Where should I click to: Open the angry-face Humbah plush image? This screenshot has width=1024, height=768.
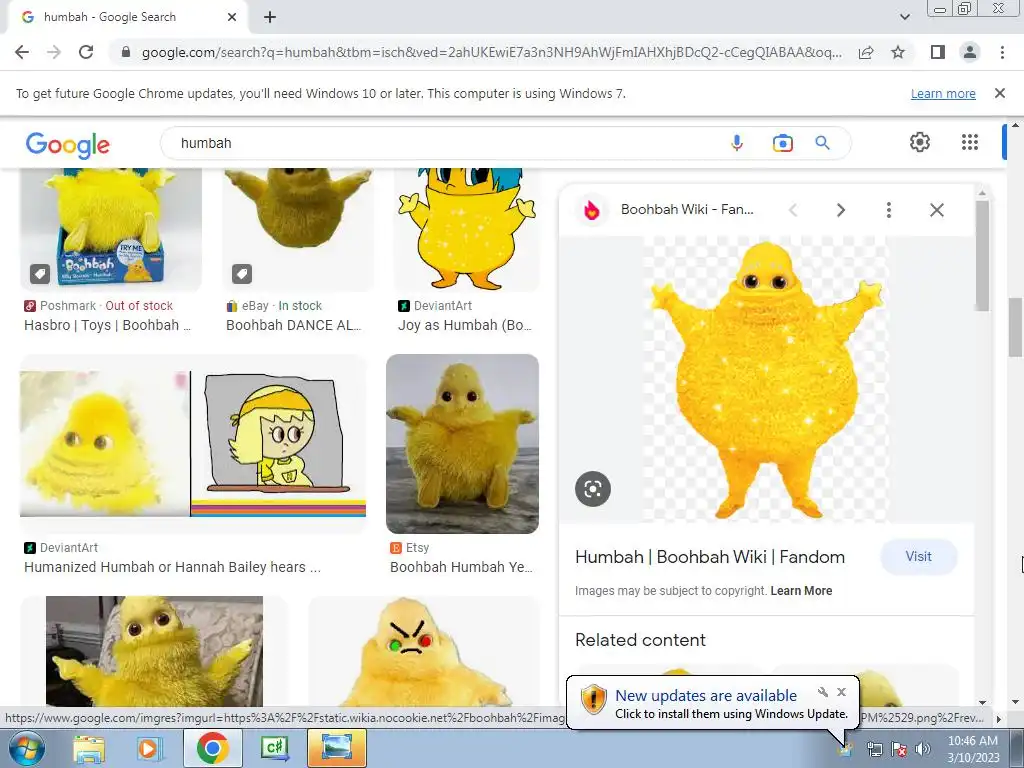[424, 653]
